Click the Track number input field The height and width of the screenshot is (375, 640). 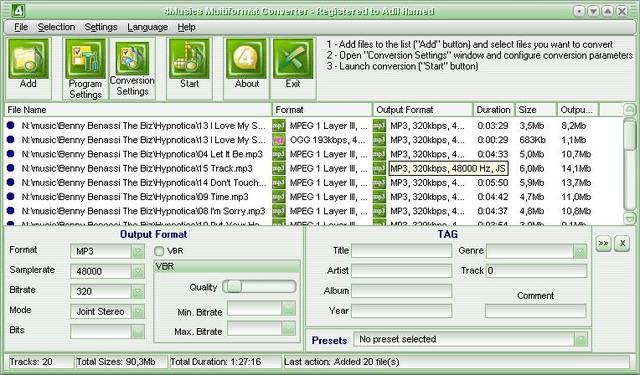(x=536, y=271)
